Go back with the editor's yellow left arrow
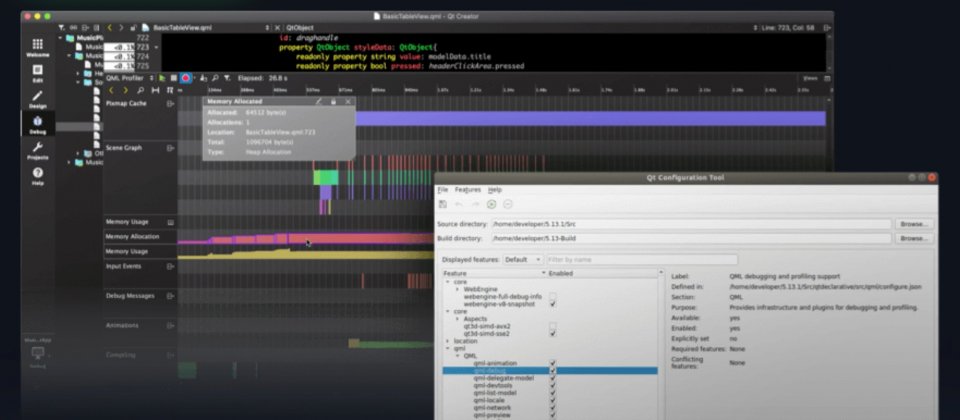The width and height of the screenshot is (960, 420). 110,28
